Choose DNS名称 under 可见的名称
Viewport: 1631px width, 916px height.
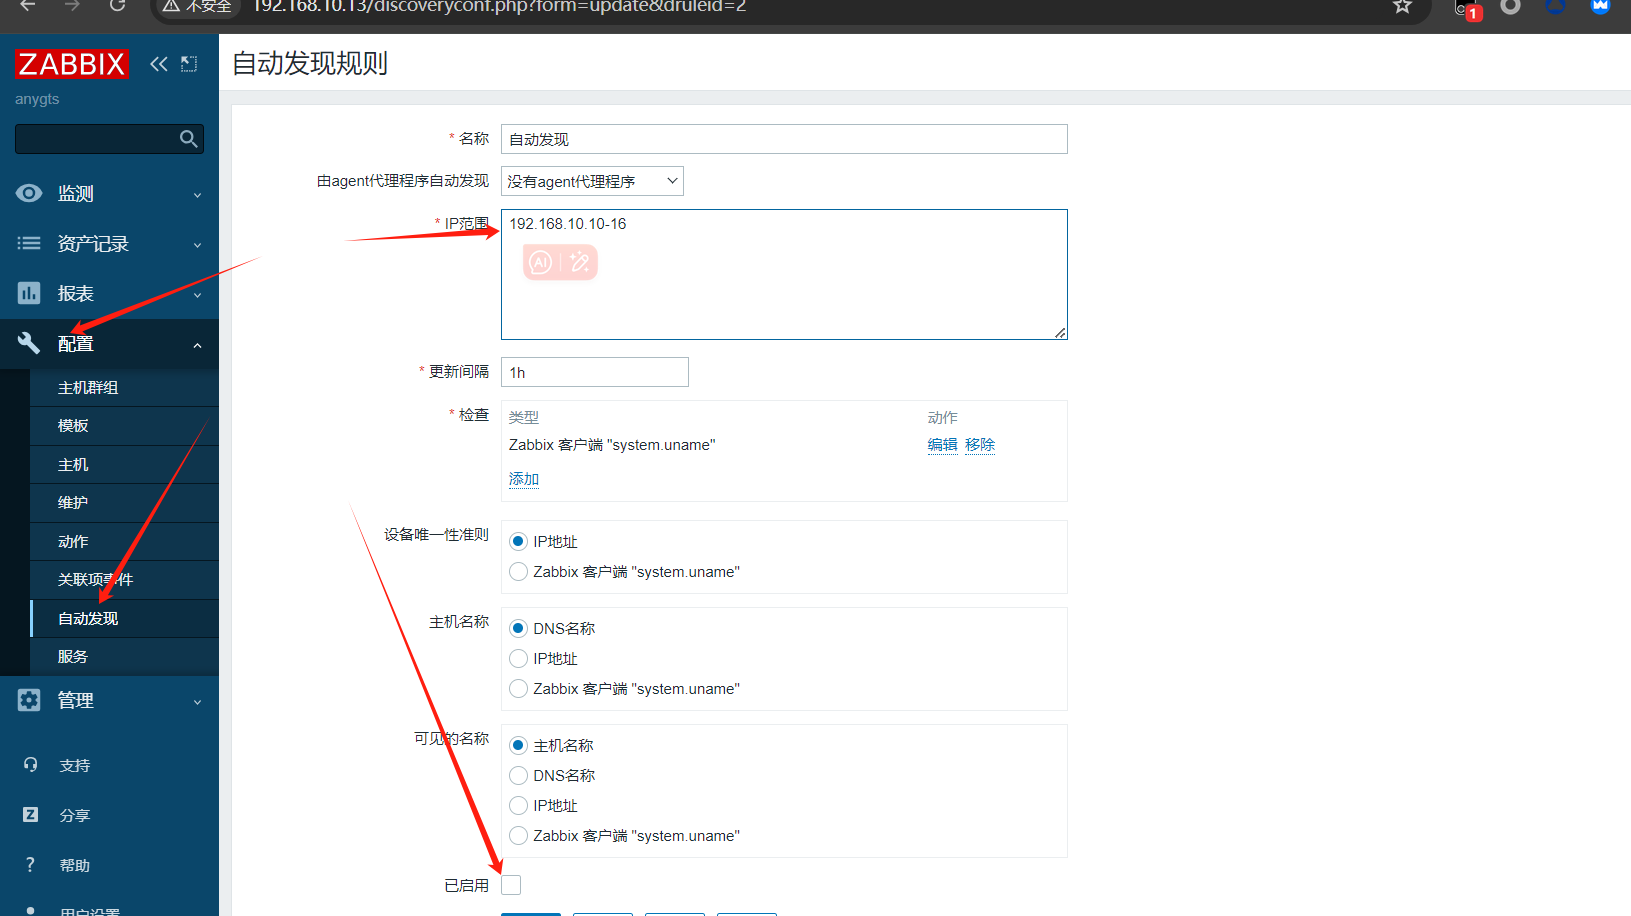coord(518,776)
